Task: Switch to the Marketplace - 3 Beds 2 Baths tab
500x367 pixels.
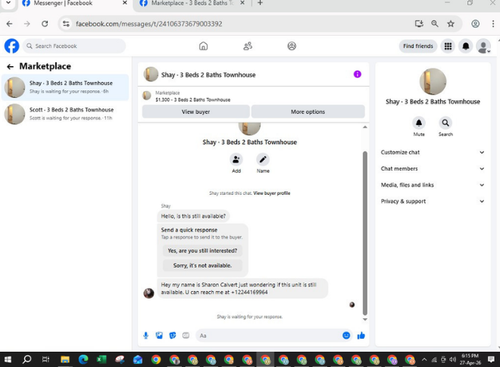Action: click(192, 3)
